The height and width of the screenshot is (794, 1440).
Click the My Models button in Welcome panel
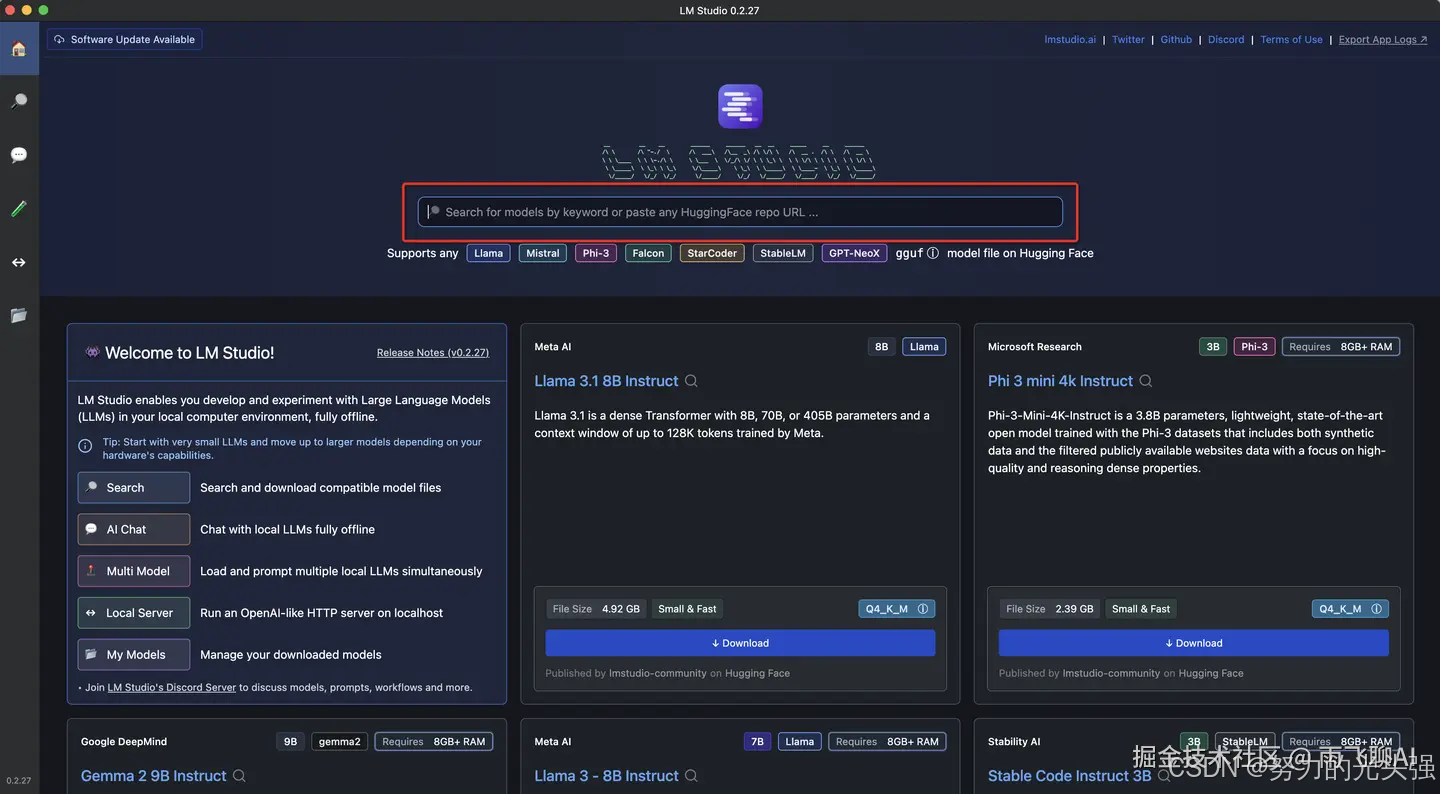134,655
